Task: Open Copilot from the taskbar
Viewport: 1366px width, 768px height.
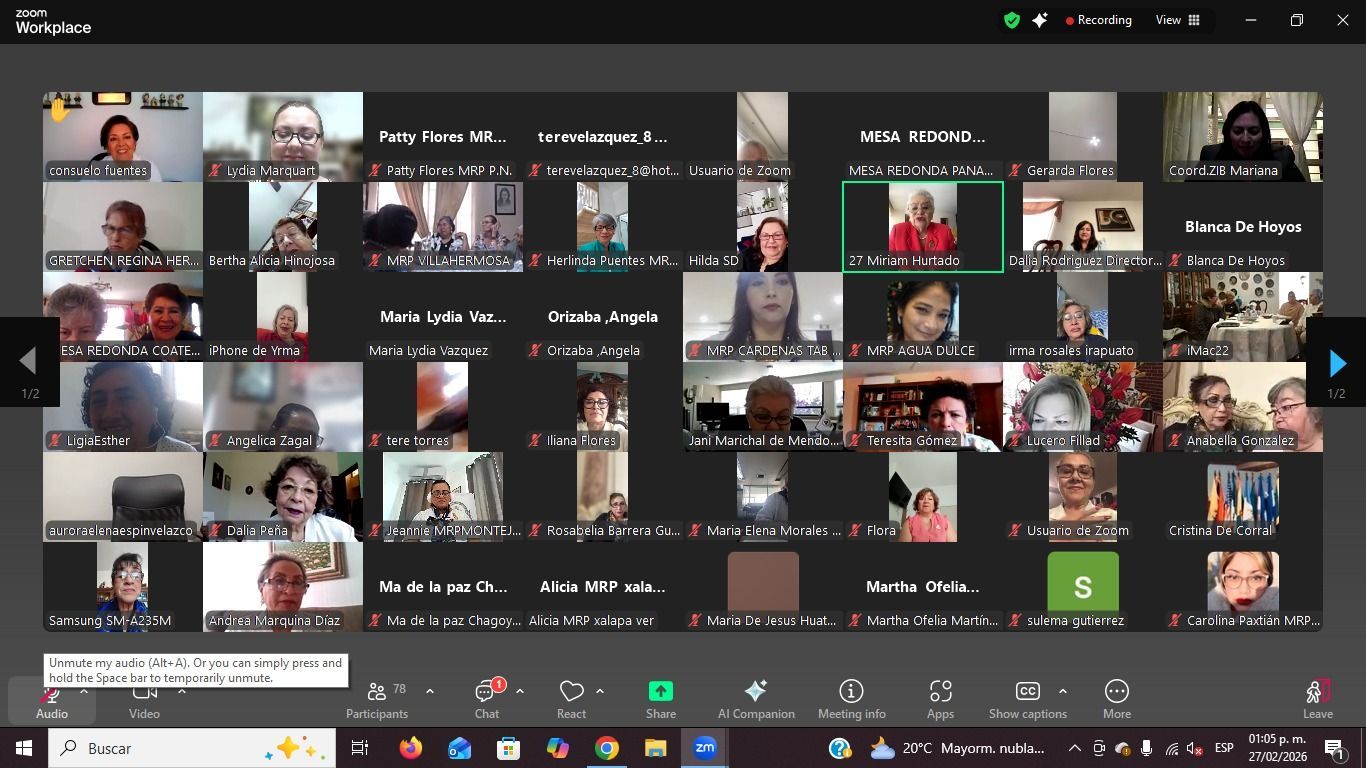Action: (x=557, y=748)
